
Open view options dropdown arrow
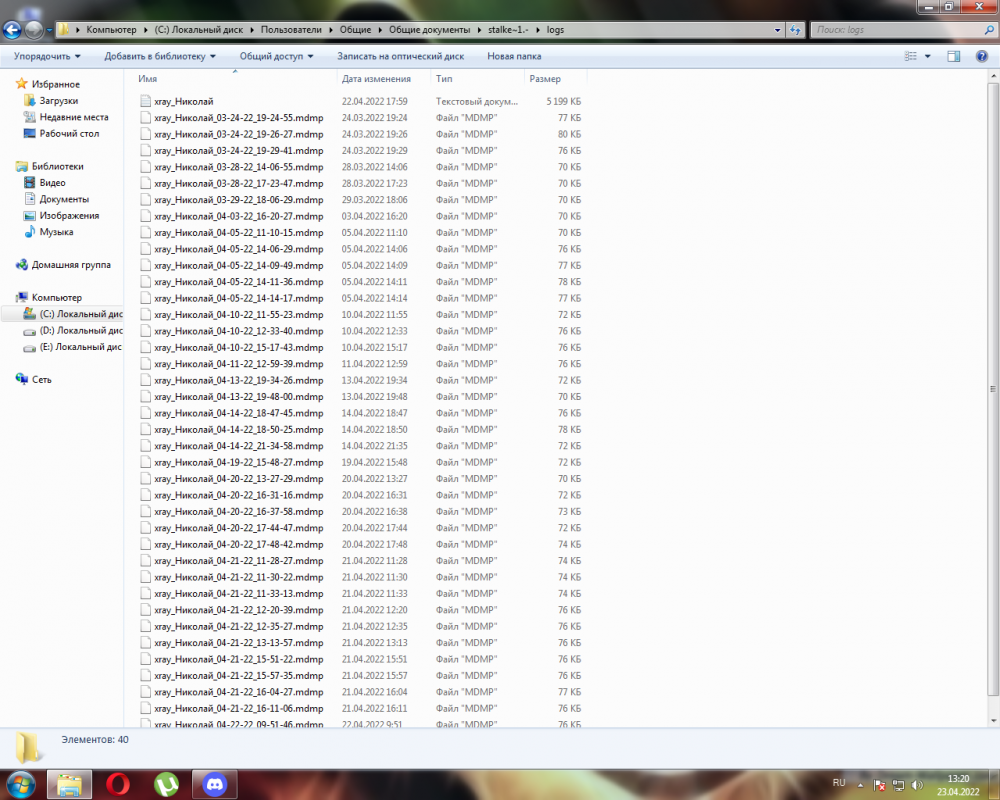tap(927, 56)
